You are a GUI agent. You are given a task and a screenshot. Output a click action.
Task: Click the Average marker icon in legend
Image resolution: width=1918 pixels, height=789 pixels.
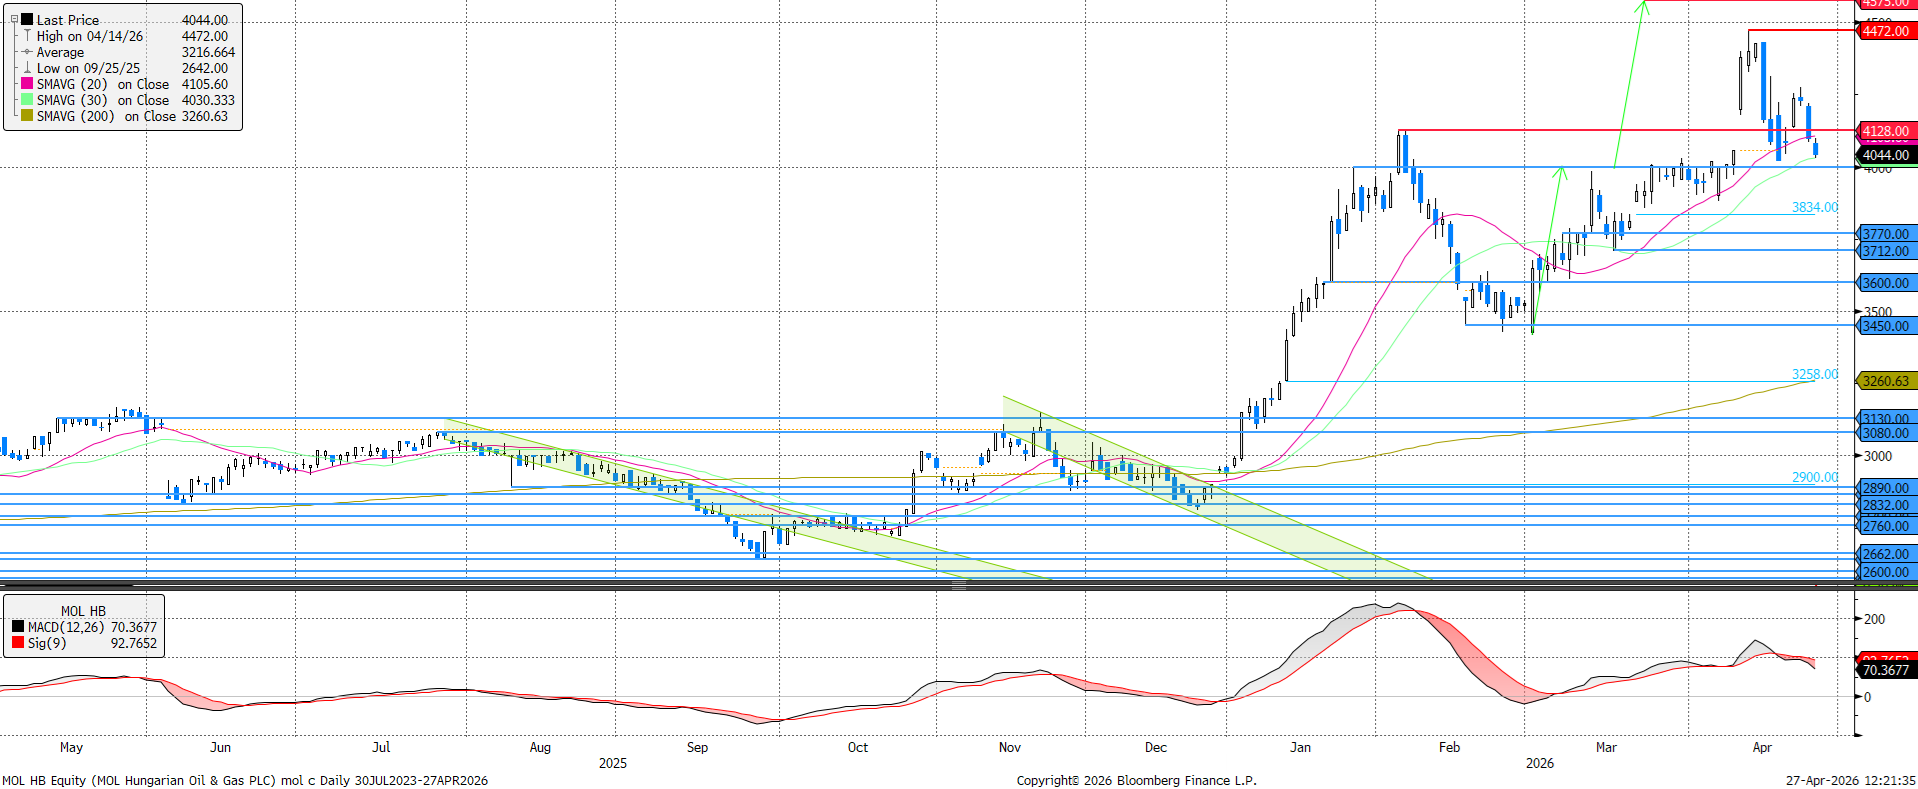click(27, 52)
